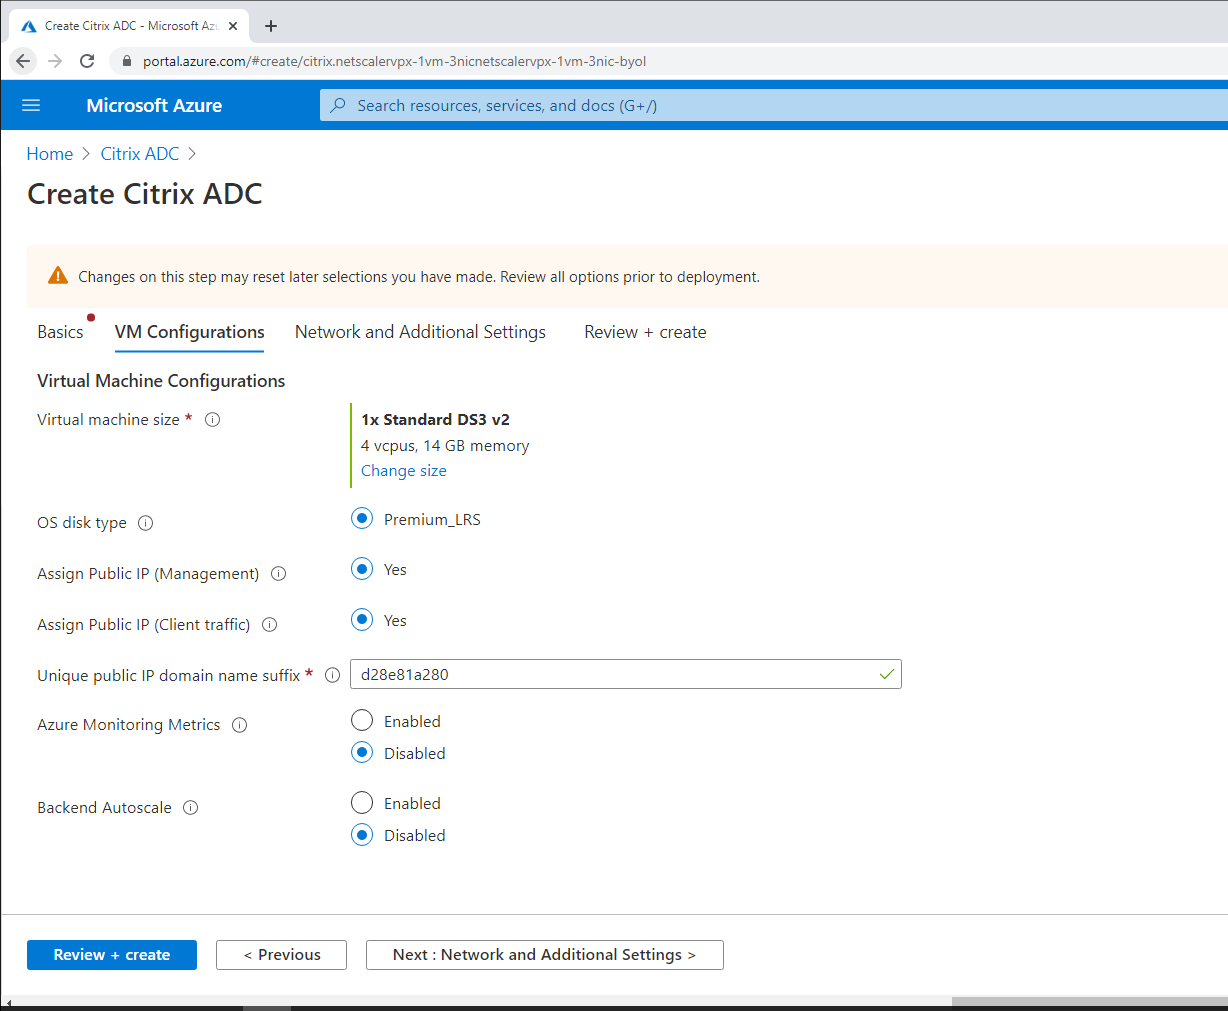Switch to the Basics tab
The image size is (1228, 1011).
point(61,331)
